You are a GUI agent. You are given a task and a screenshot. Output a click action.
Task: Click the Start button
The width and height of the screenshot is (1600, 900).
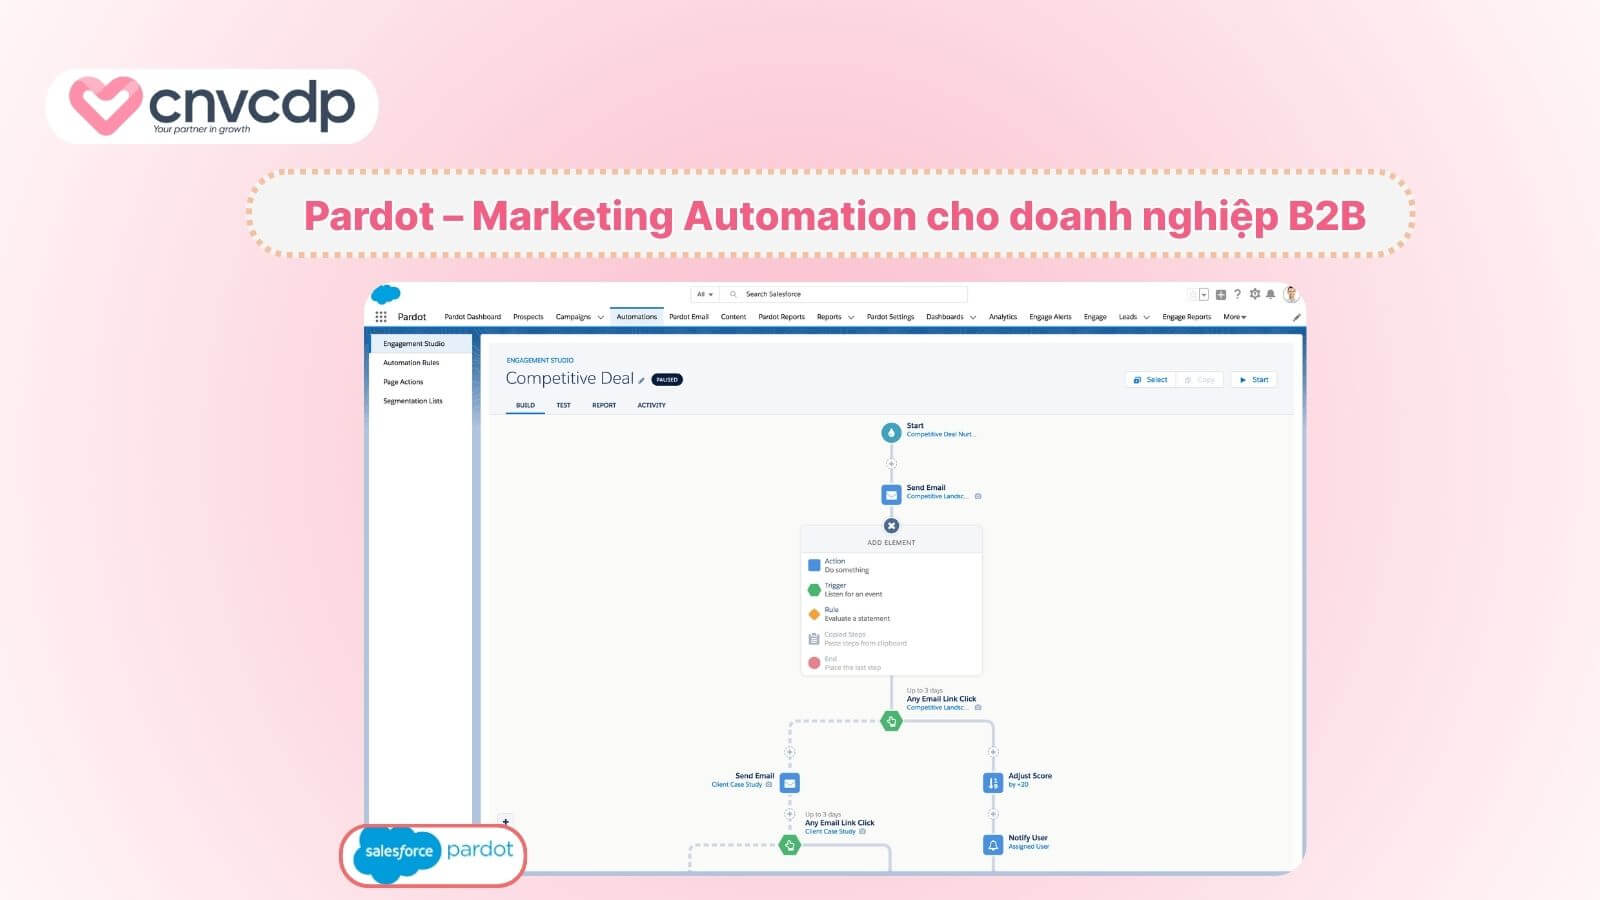point(1254,380)
